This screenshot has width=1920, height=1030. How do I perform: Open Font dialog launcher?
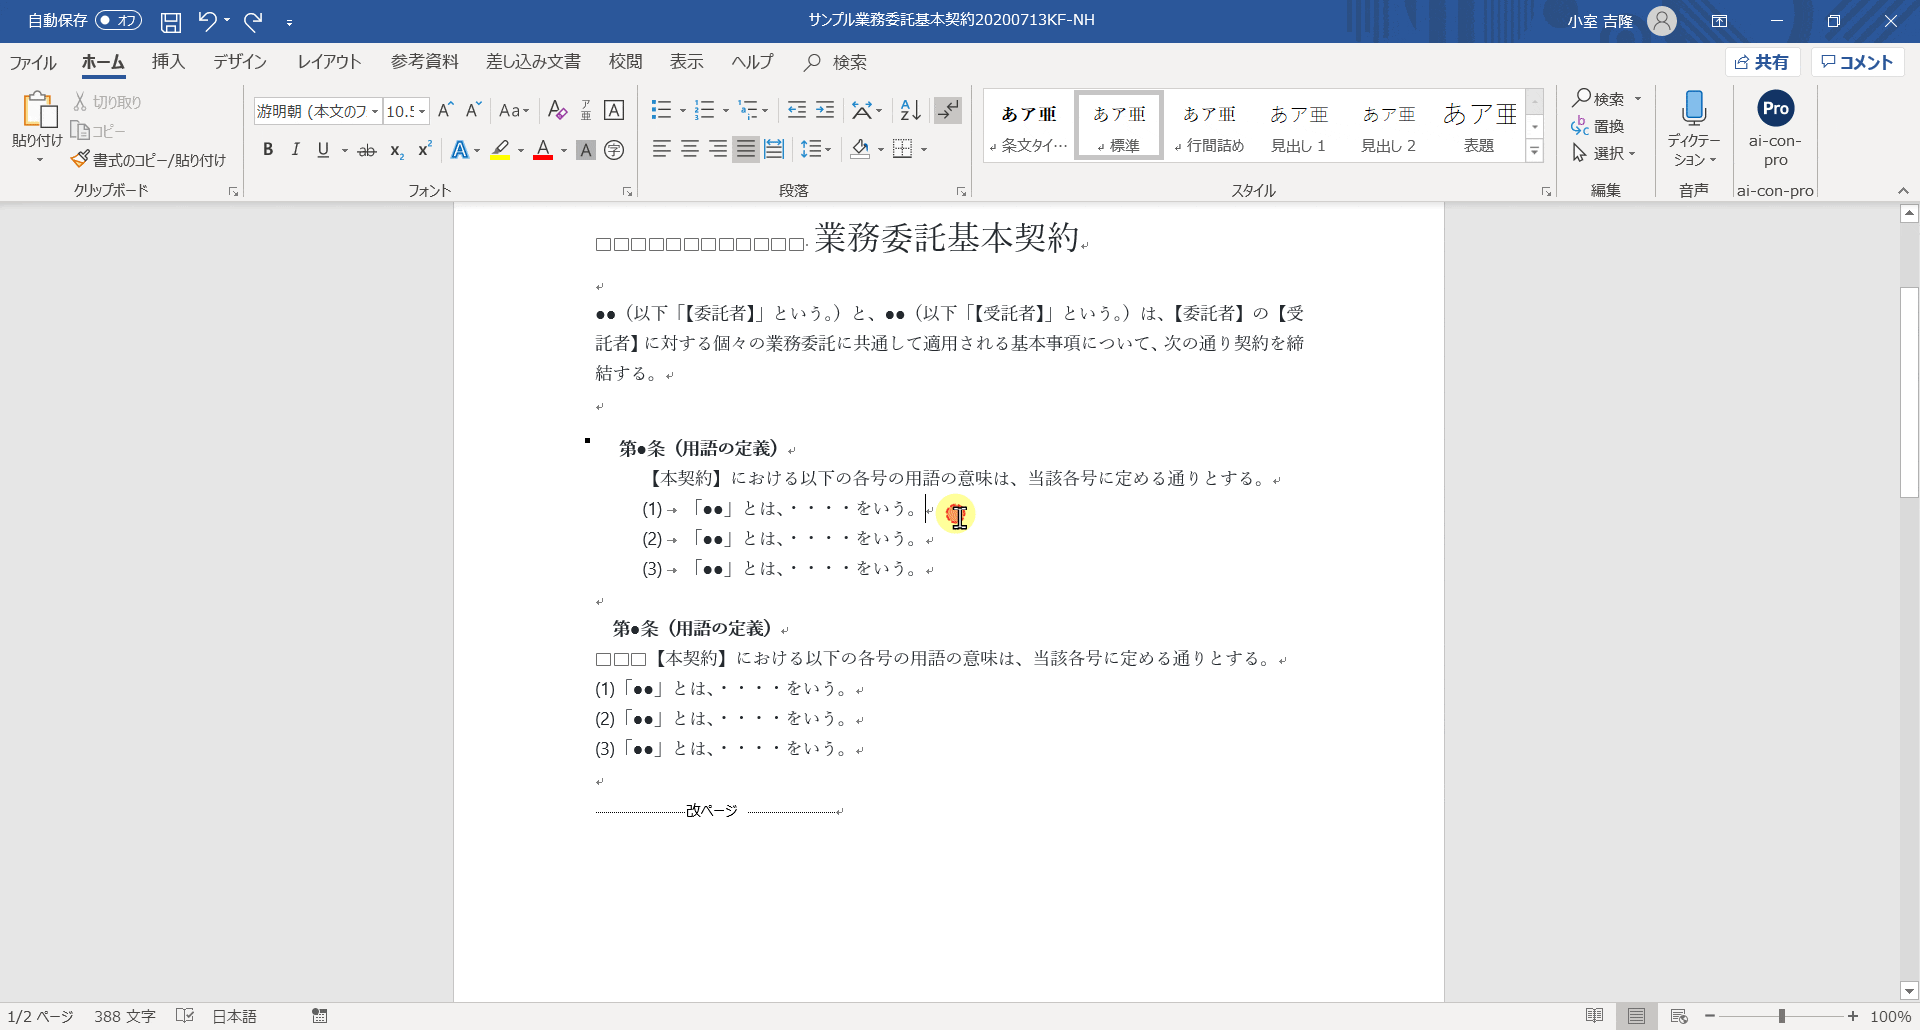coord(627,191)
